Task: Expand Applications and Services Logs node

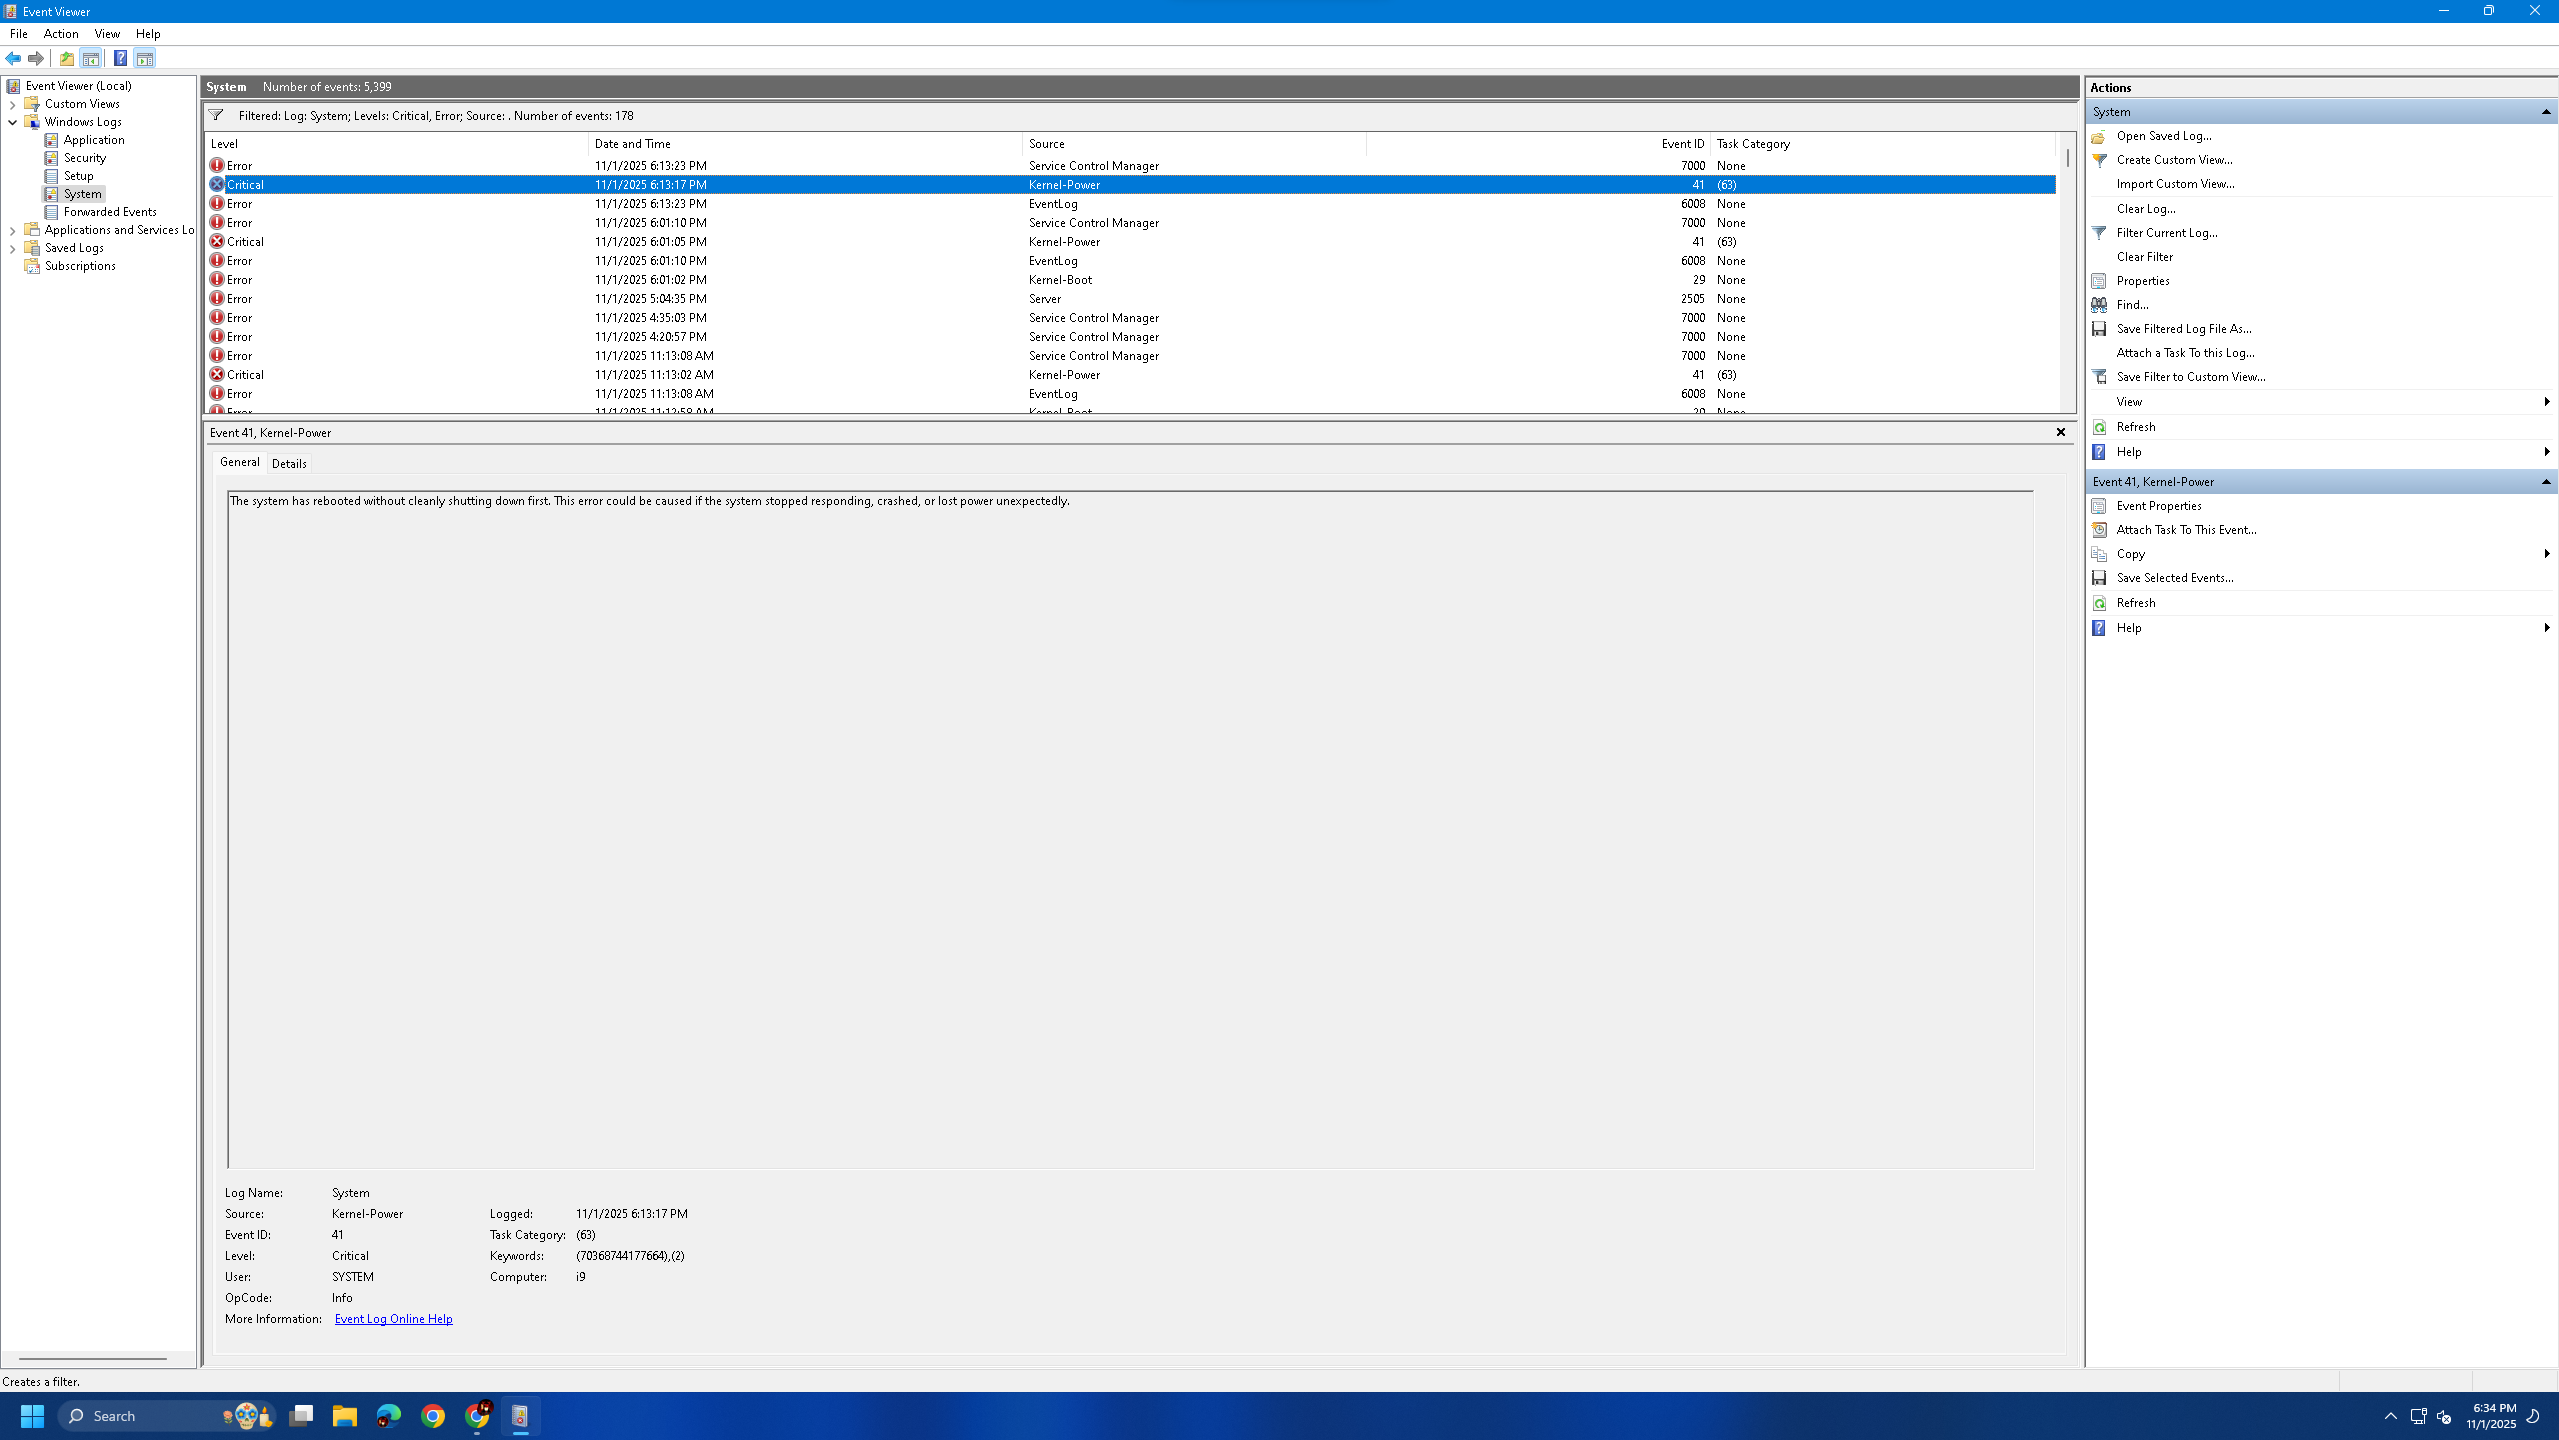Action: tap(13, 231)
